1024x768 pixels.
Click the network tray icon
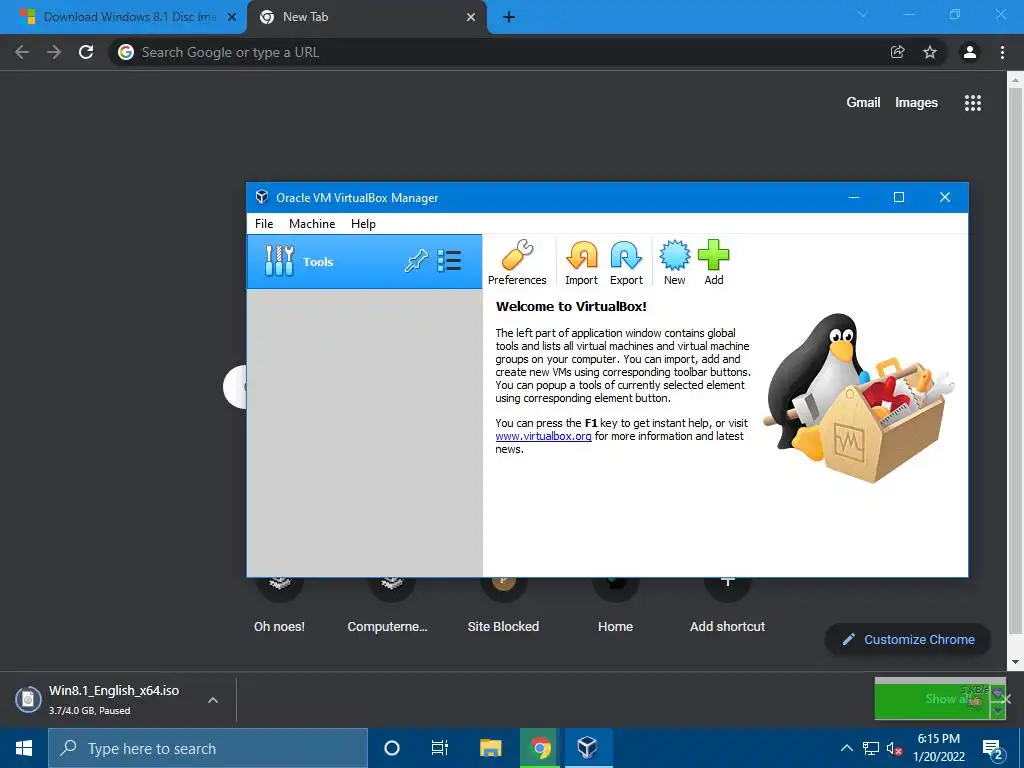tap(871, 748)
